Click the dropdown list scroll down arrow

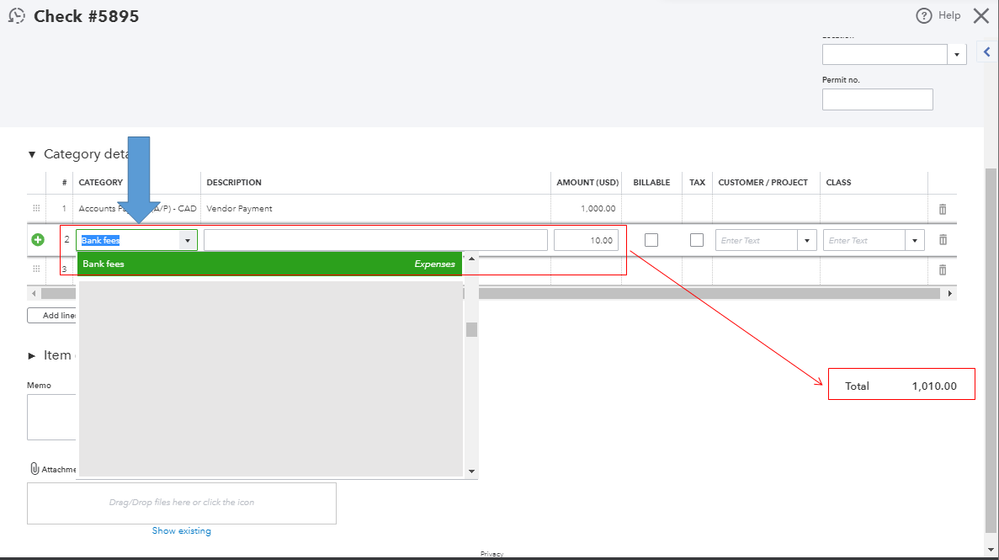pyautogui.click(x=471, y=471)
